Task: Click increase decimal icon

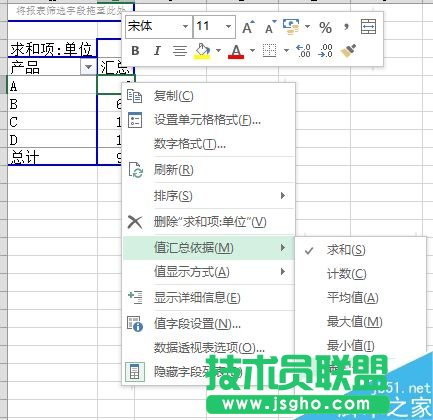Action: pyautogui.click(x=303, y=51)
